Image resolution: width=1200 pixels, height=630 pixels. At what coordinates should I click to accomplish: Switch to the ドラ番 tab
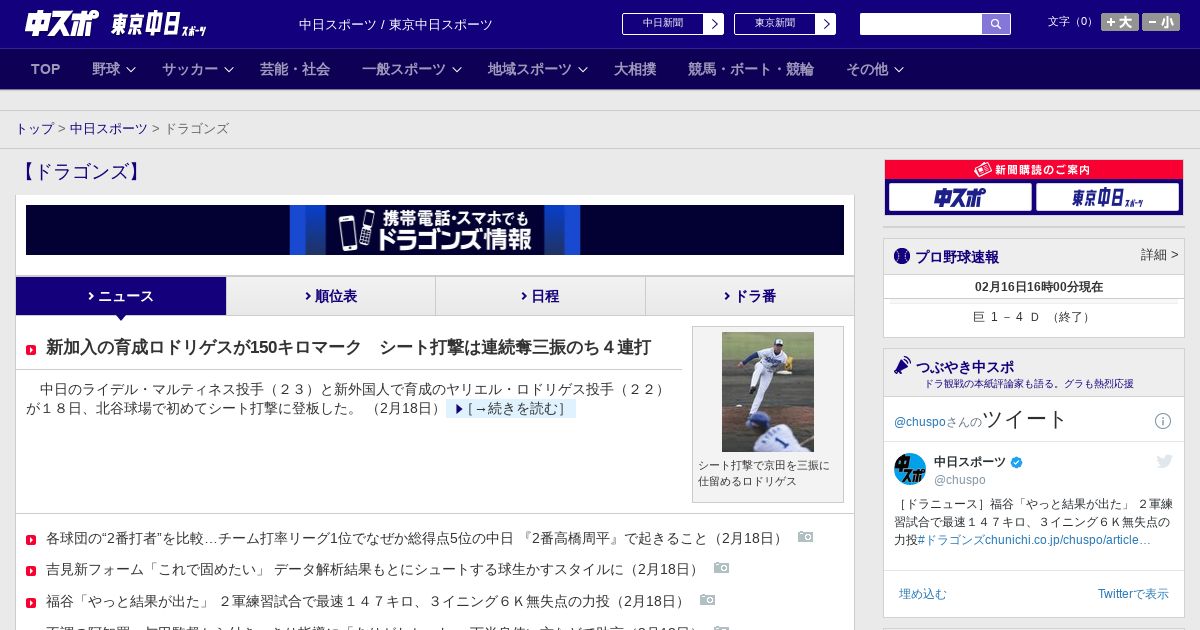(750, 296)
